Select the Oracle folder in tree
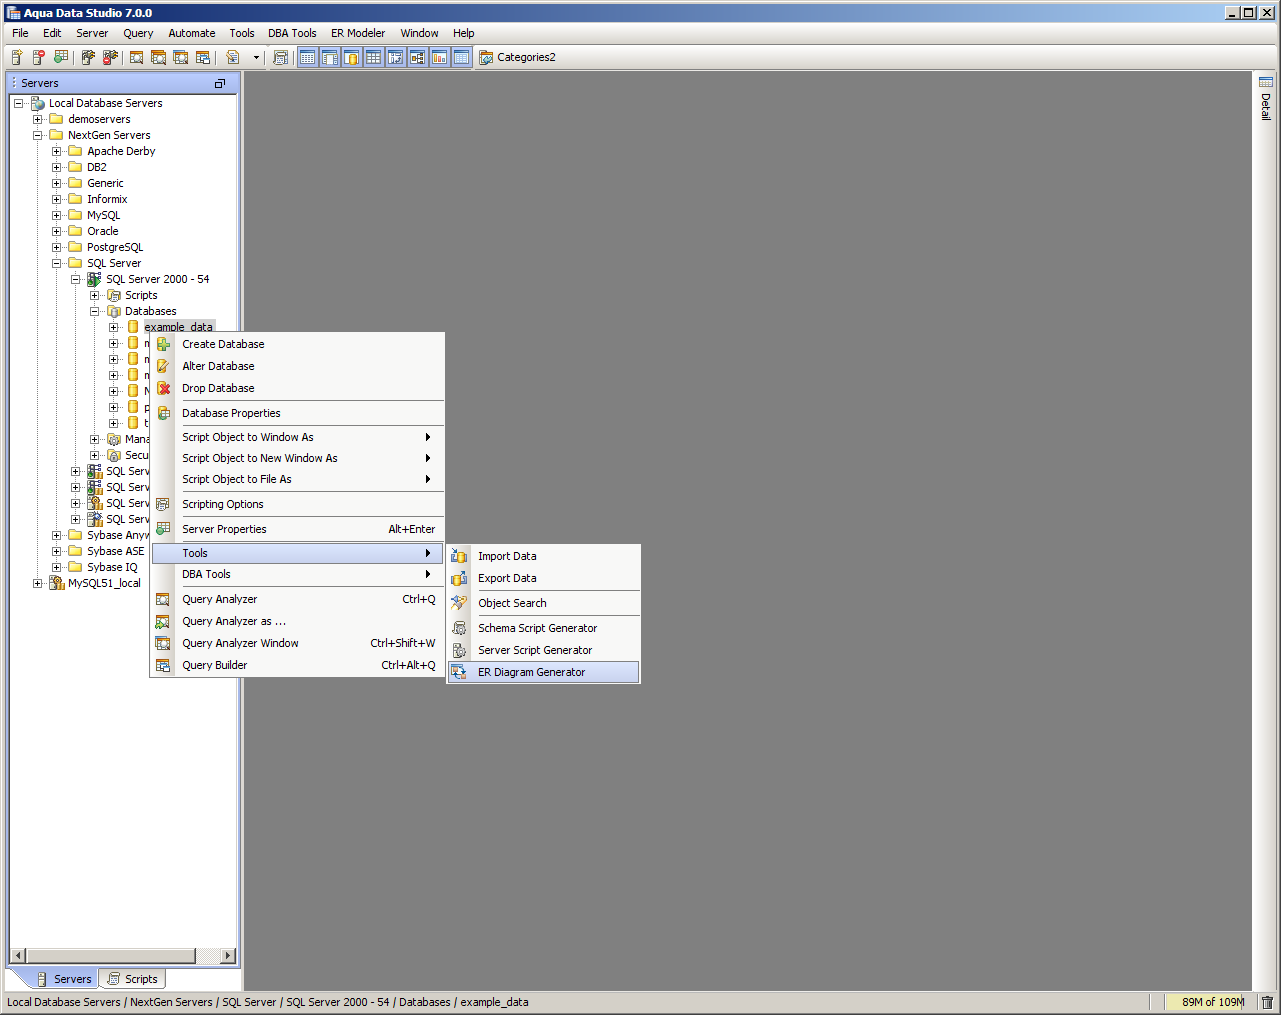 click(x=102, y=231)
